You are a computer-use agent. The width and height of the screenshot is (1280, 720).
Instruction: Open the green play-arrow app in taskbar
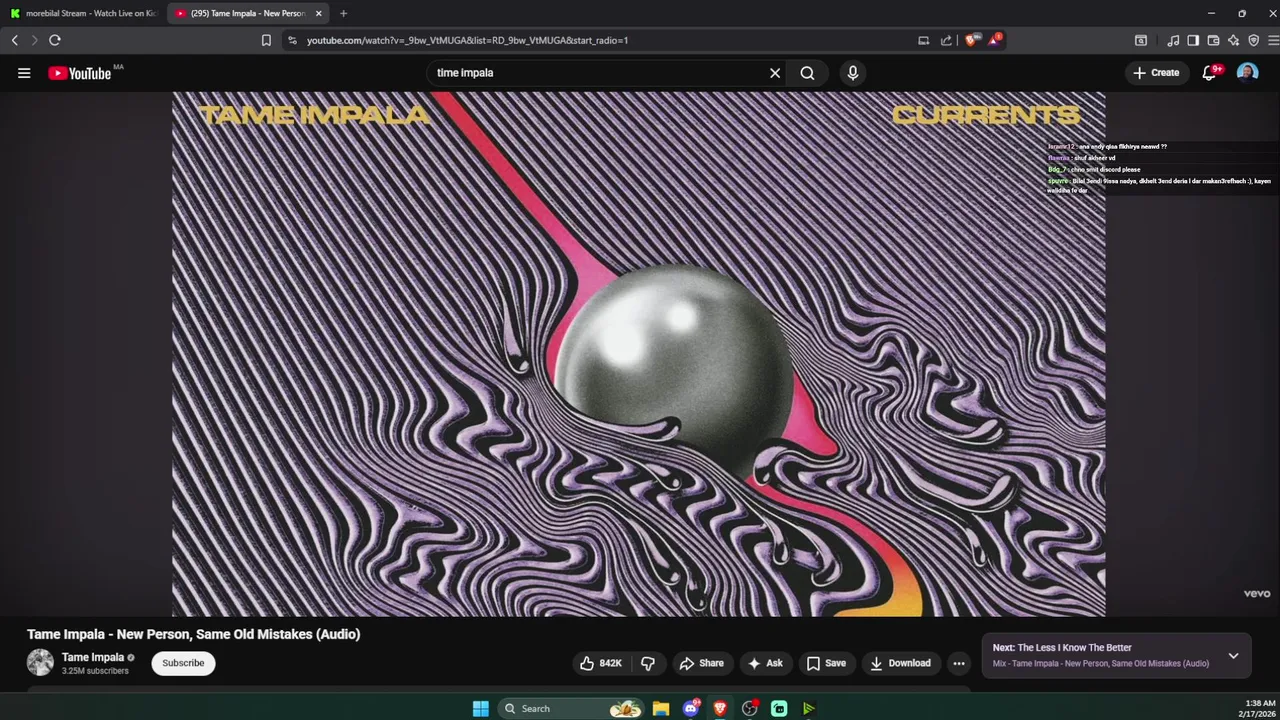tap(808, 708)
